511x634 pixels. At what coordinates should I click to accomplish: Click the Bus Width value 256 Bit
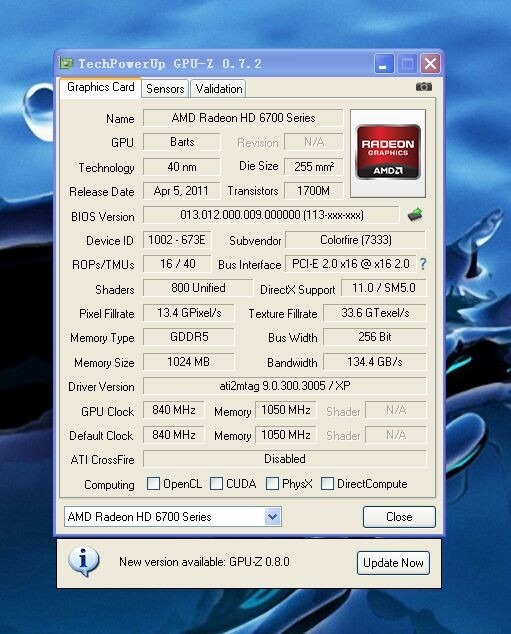(x=375, y=337)
